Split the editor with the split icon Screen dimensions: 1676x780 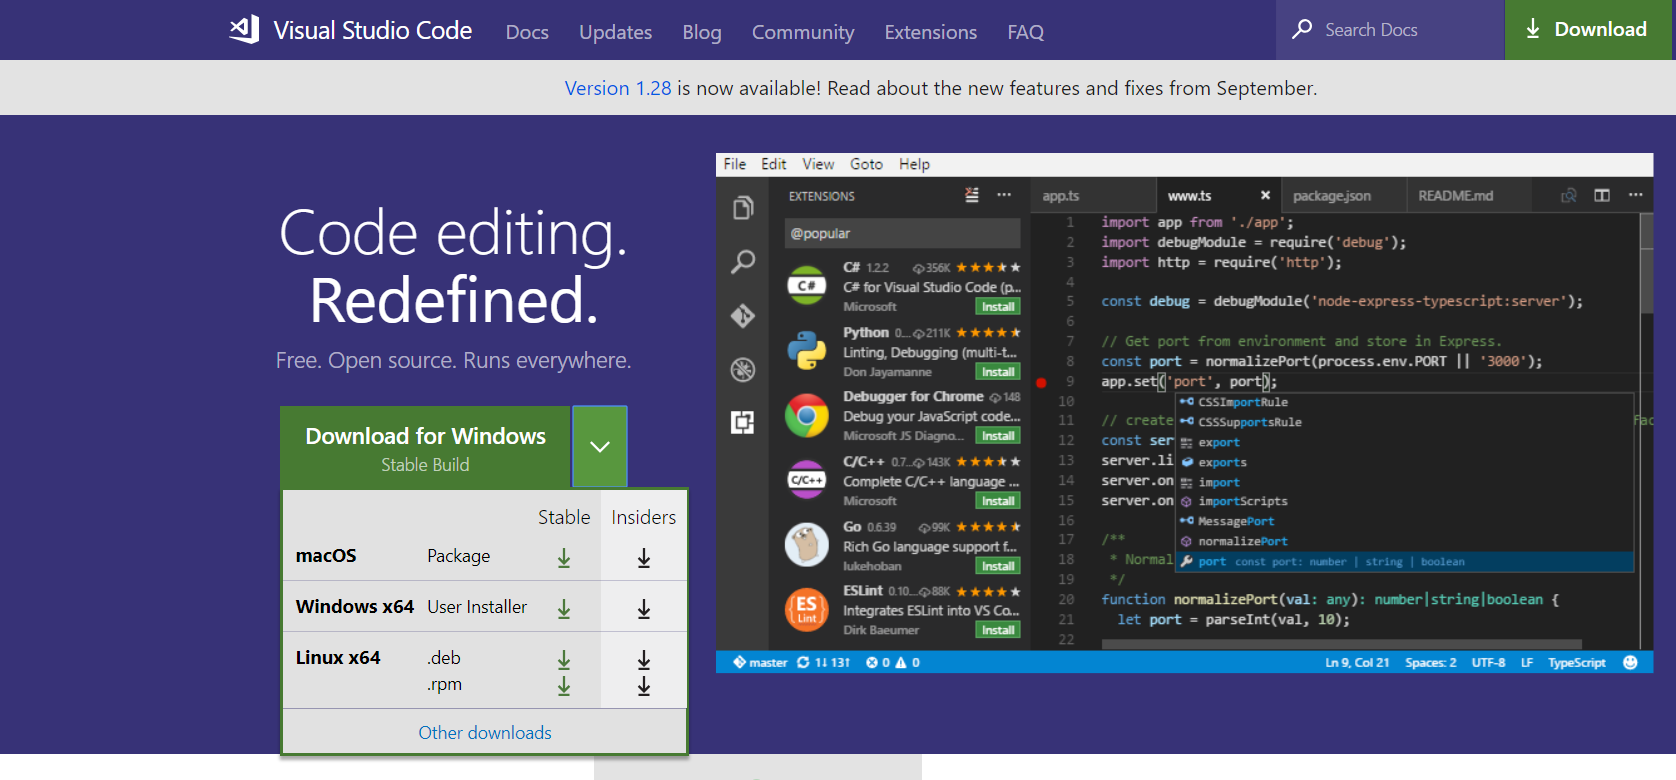pyautogui.click(x=1602, y=195)
